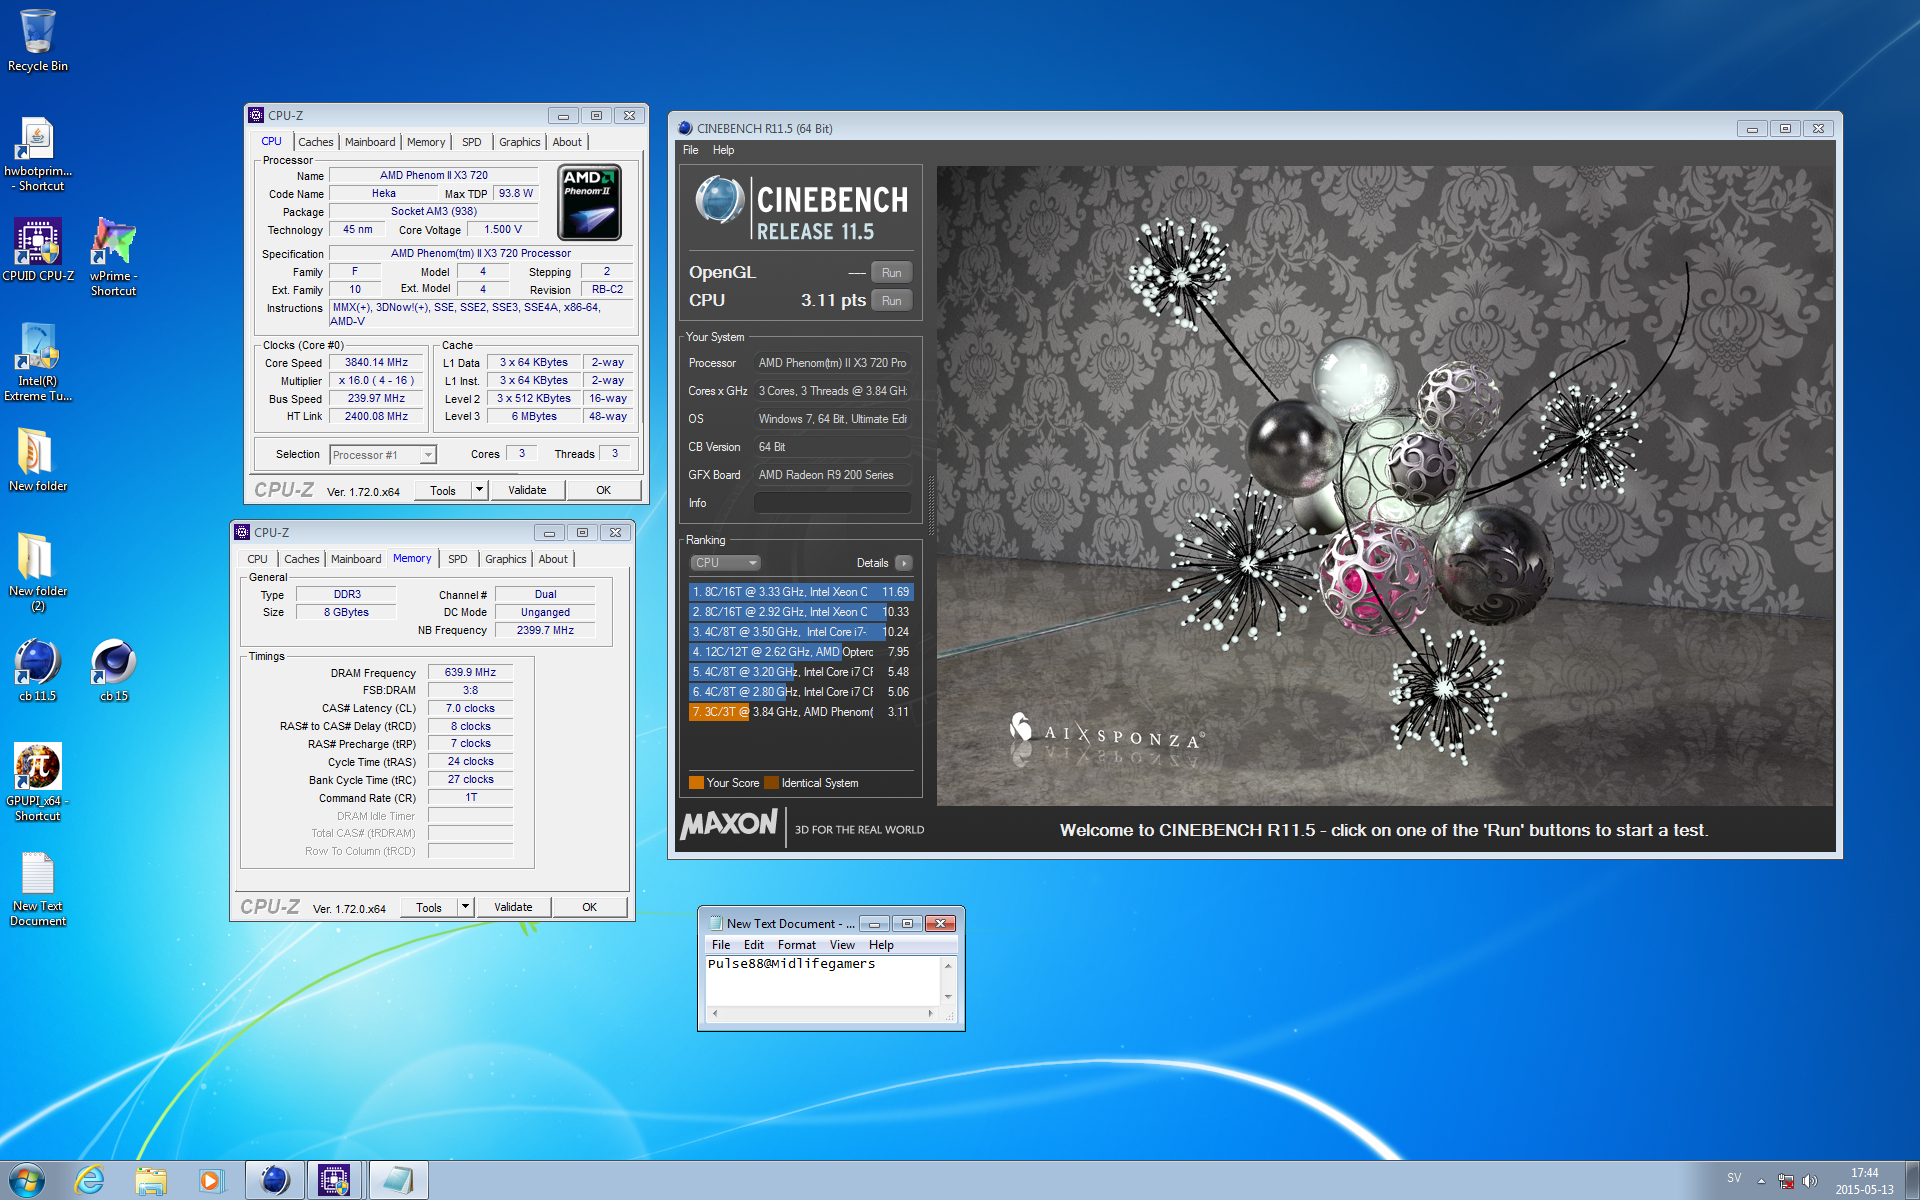Click the Cinebench globe logo
Image resolution: width=1920 pixels, height=1200 pixels.
click(718, 199)
